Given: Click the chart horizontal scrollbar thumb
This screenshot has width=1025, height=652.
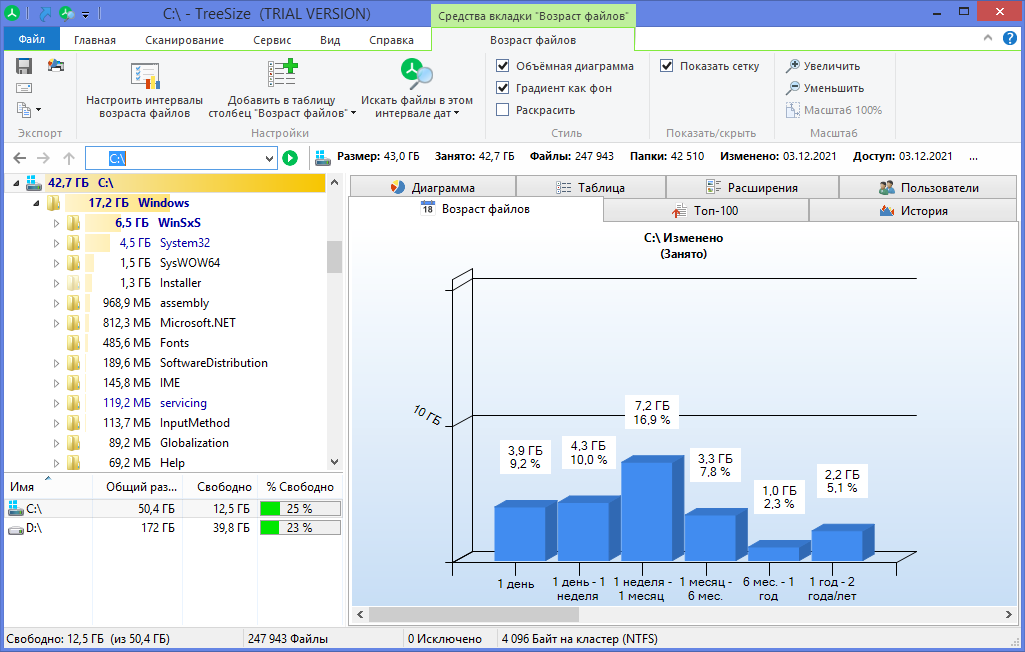Looking at the screenshot, I should pos(474,615).
